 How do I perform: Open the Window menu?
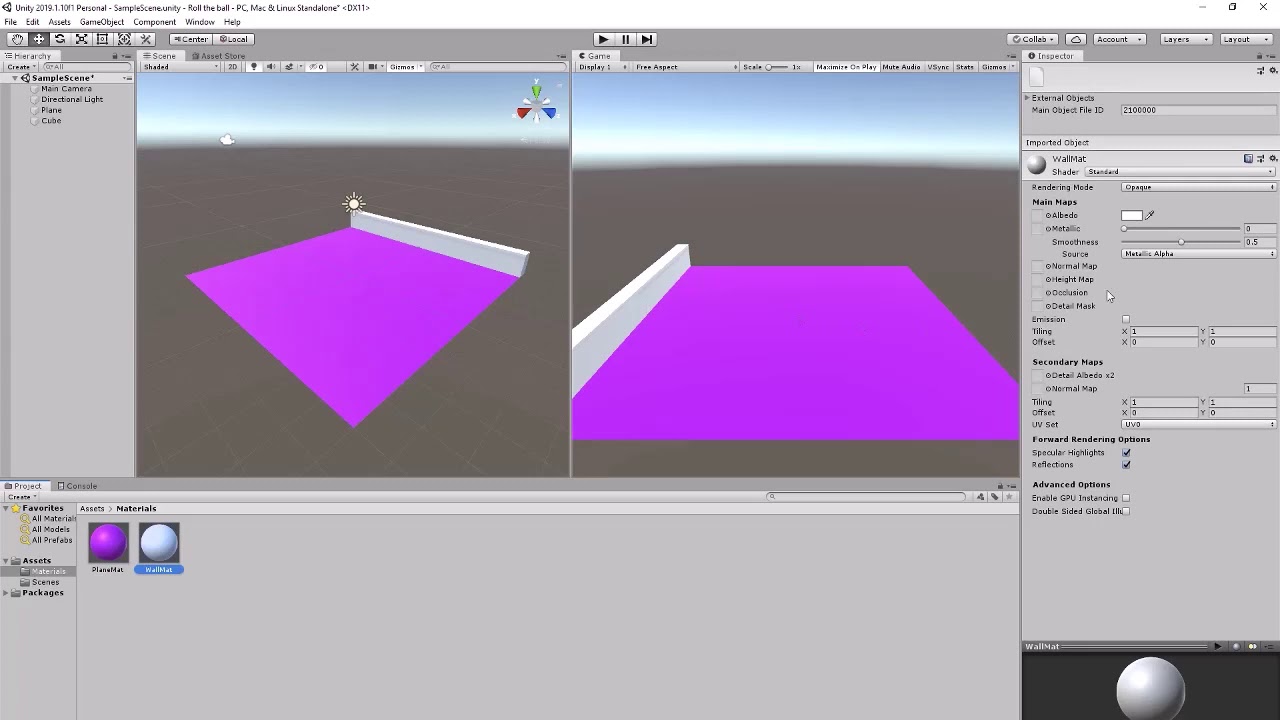click(199, 22)
